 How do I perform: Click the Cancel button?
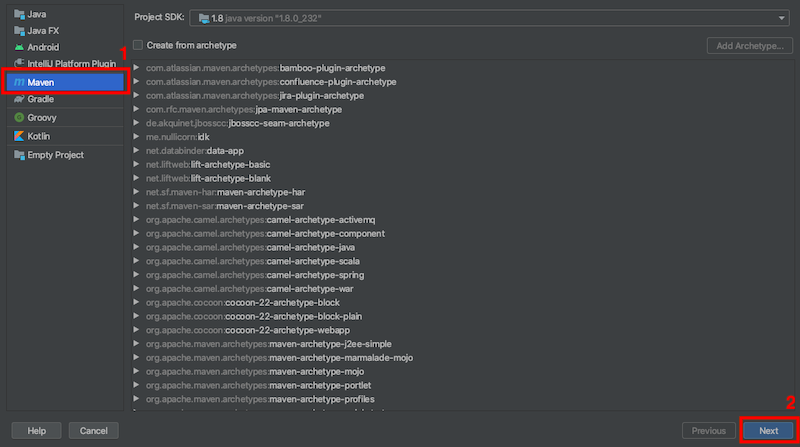point(93,431)
